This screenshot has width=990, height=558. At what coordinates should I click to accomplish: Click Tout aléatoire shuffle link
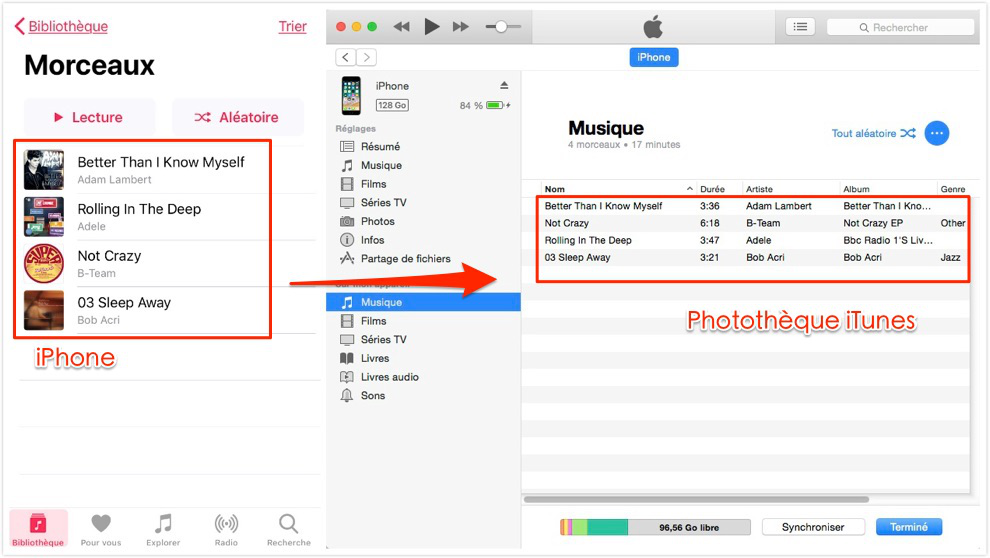click(873, 133)
